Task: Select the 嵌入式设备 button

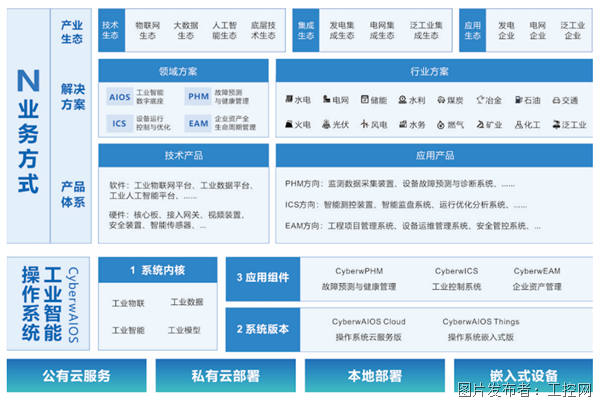Action: tap(523, 375)
